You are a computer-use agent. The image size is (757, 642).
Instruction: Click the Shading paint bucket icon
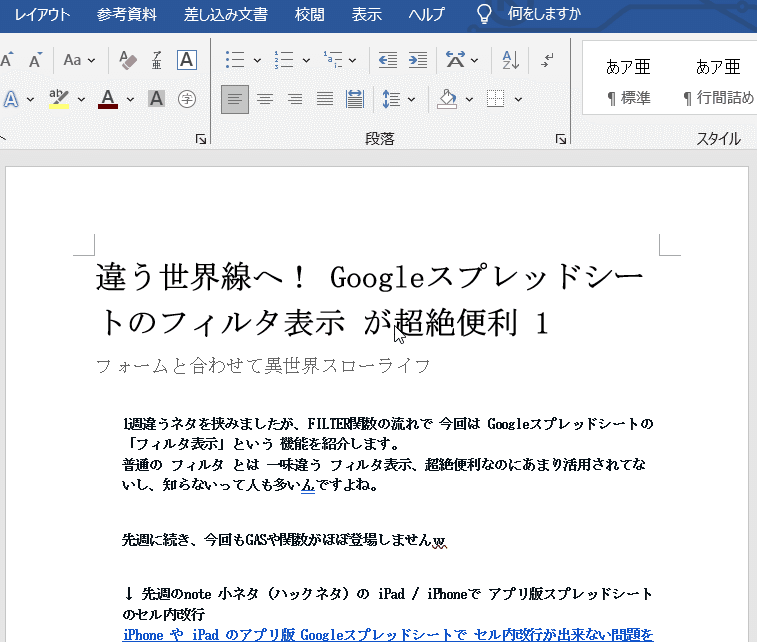coord(447,99)
